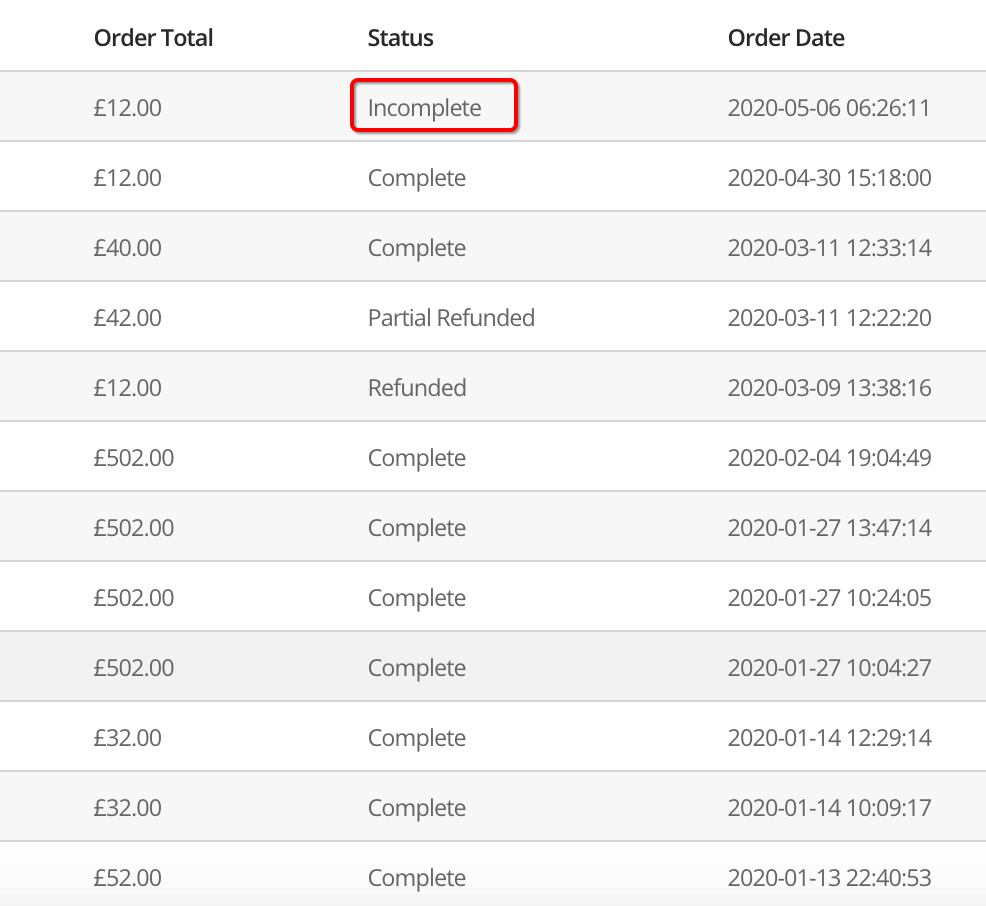This screenshot has height=906, width=986.
Task: Click the £52.00 order total
Action: click(x=128, y=878)
